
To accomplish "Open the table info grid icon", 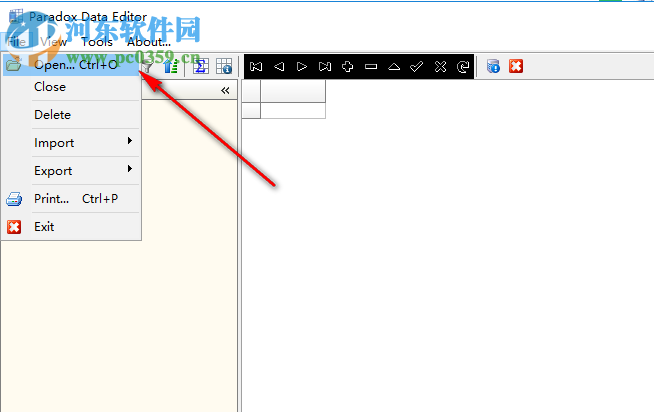I will coord(224,66).
